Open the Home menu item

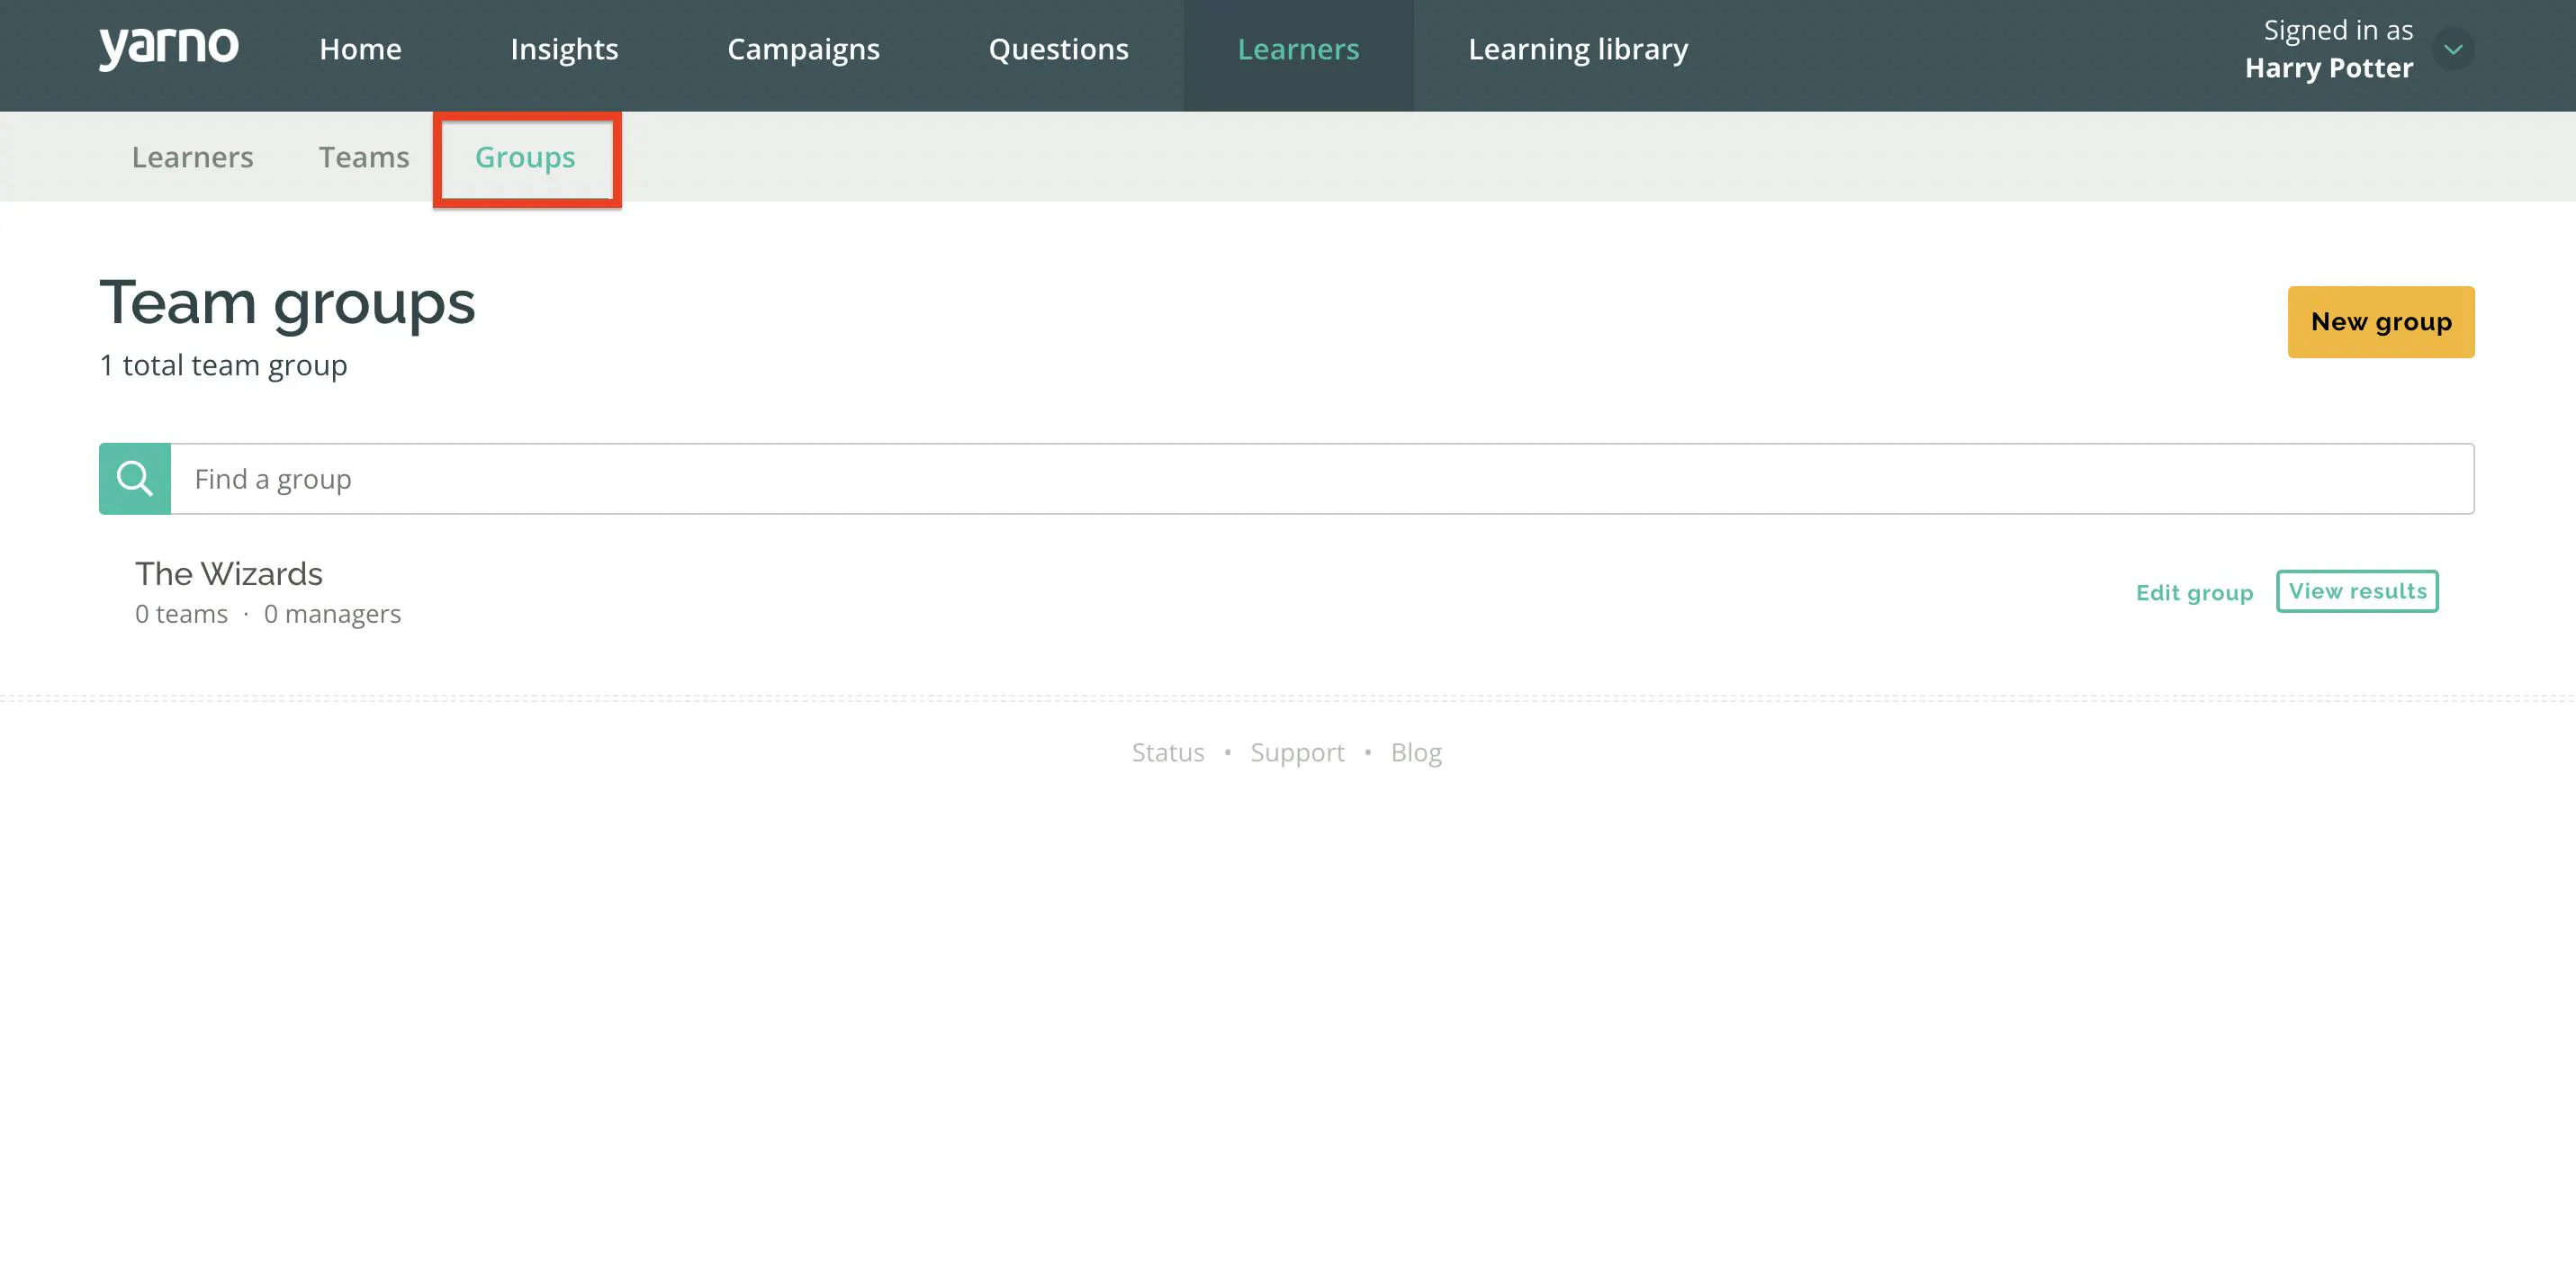(x=360, y=49)
